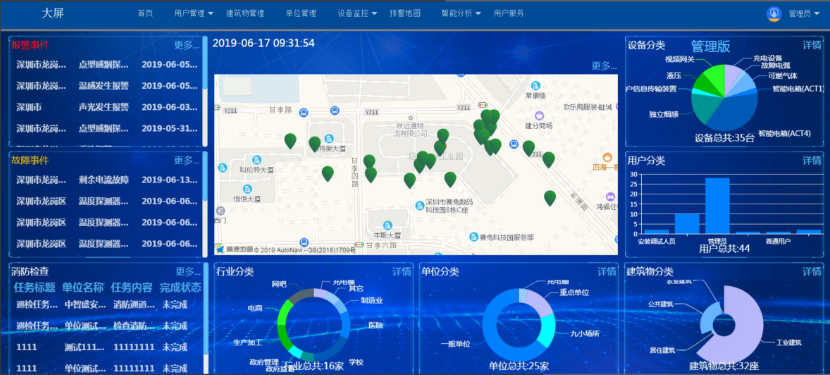Open 详情 for 用户分类 chart

(812, 160)
